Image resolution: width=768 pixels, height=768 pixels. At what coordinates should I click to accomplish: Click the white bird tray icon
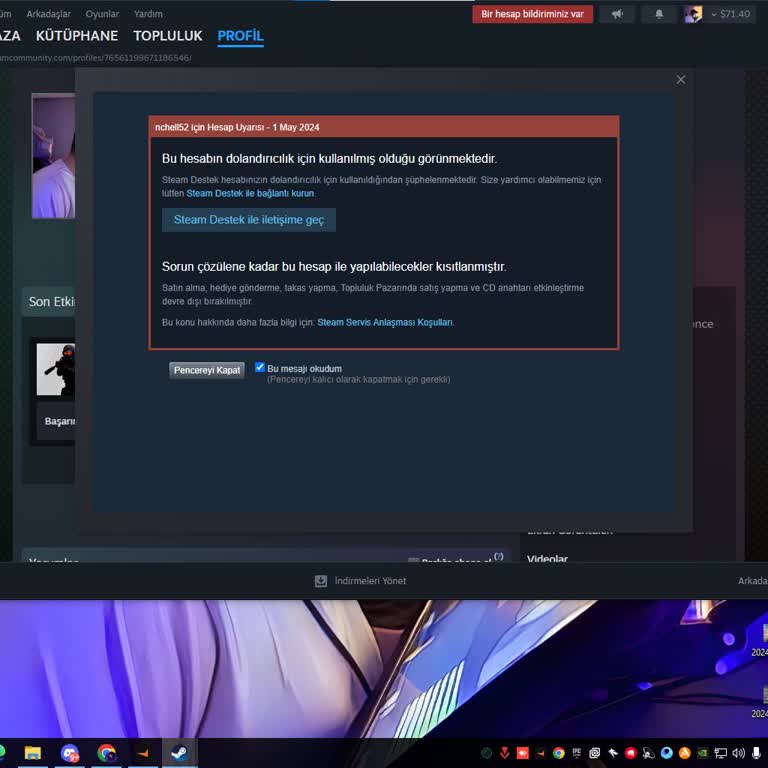click(x=613, y=753)
